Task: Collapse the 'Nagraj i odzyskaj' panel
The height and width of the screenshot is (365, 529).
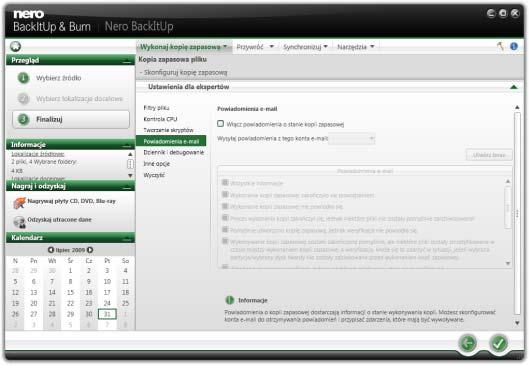Action: tap(127, 187)
